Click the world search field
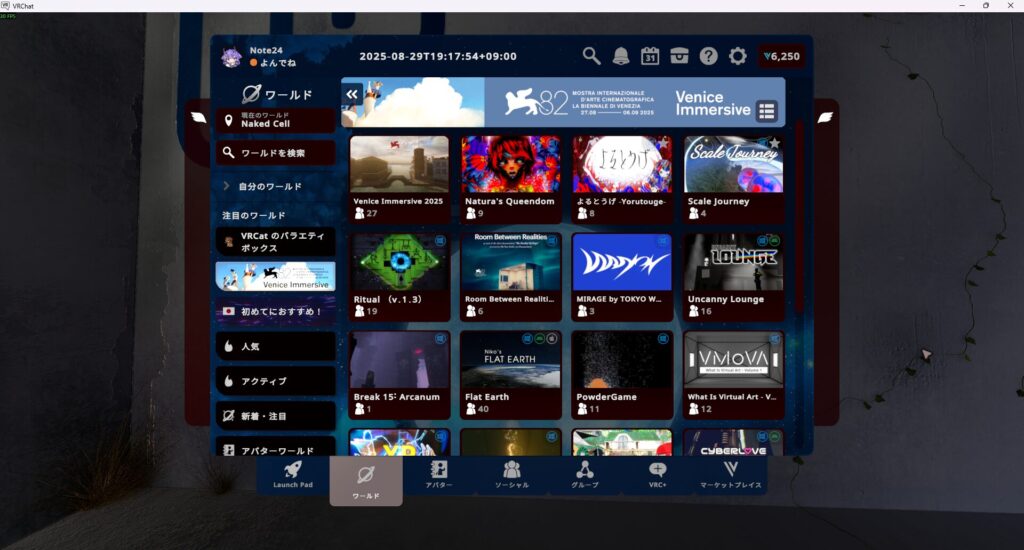This screenshot has width=1024, height=550. tap(276, 153)
